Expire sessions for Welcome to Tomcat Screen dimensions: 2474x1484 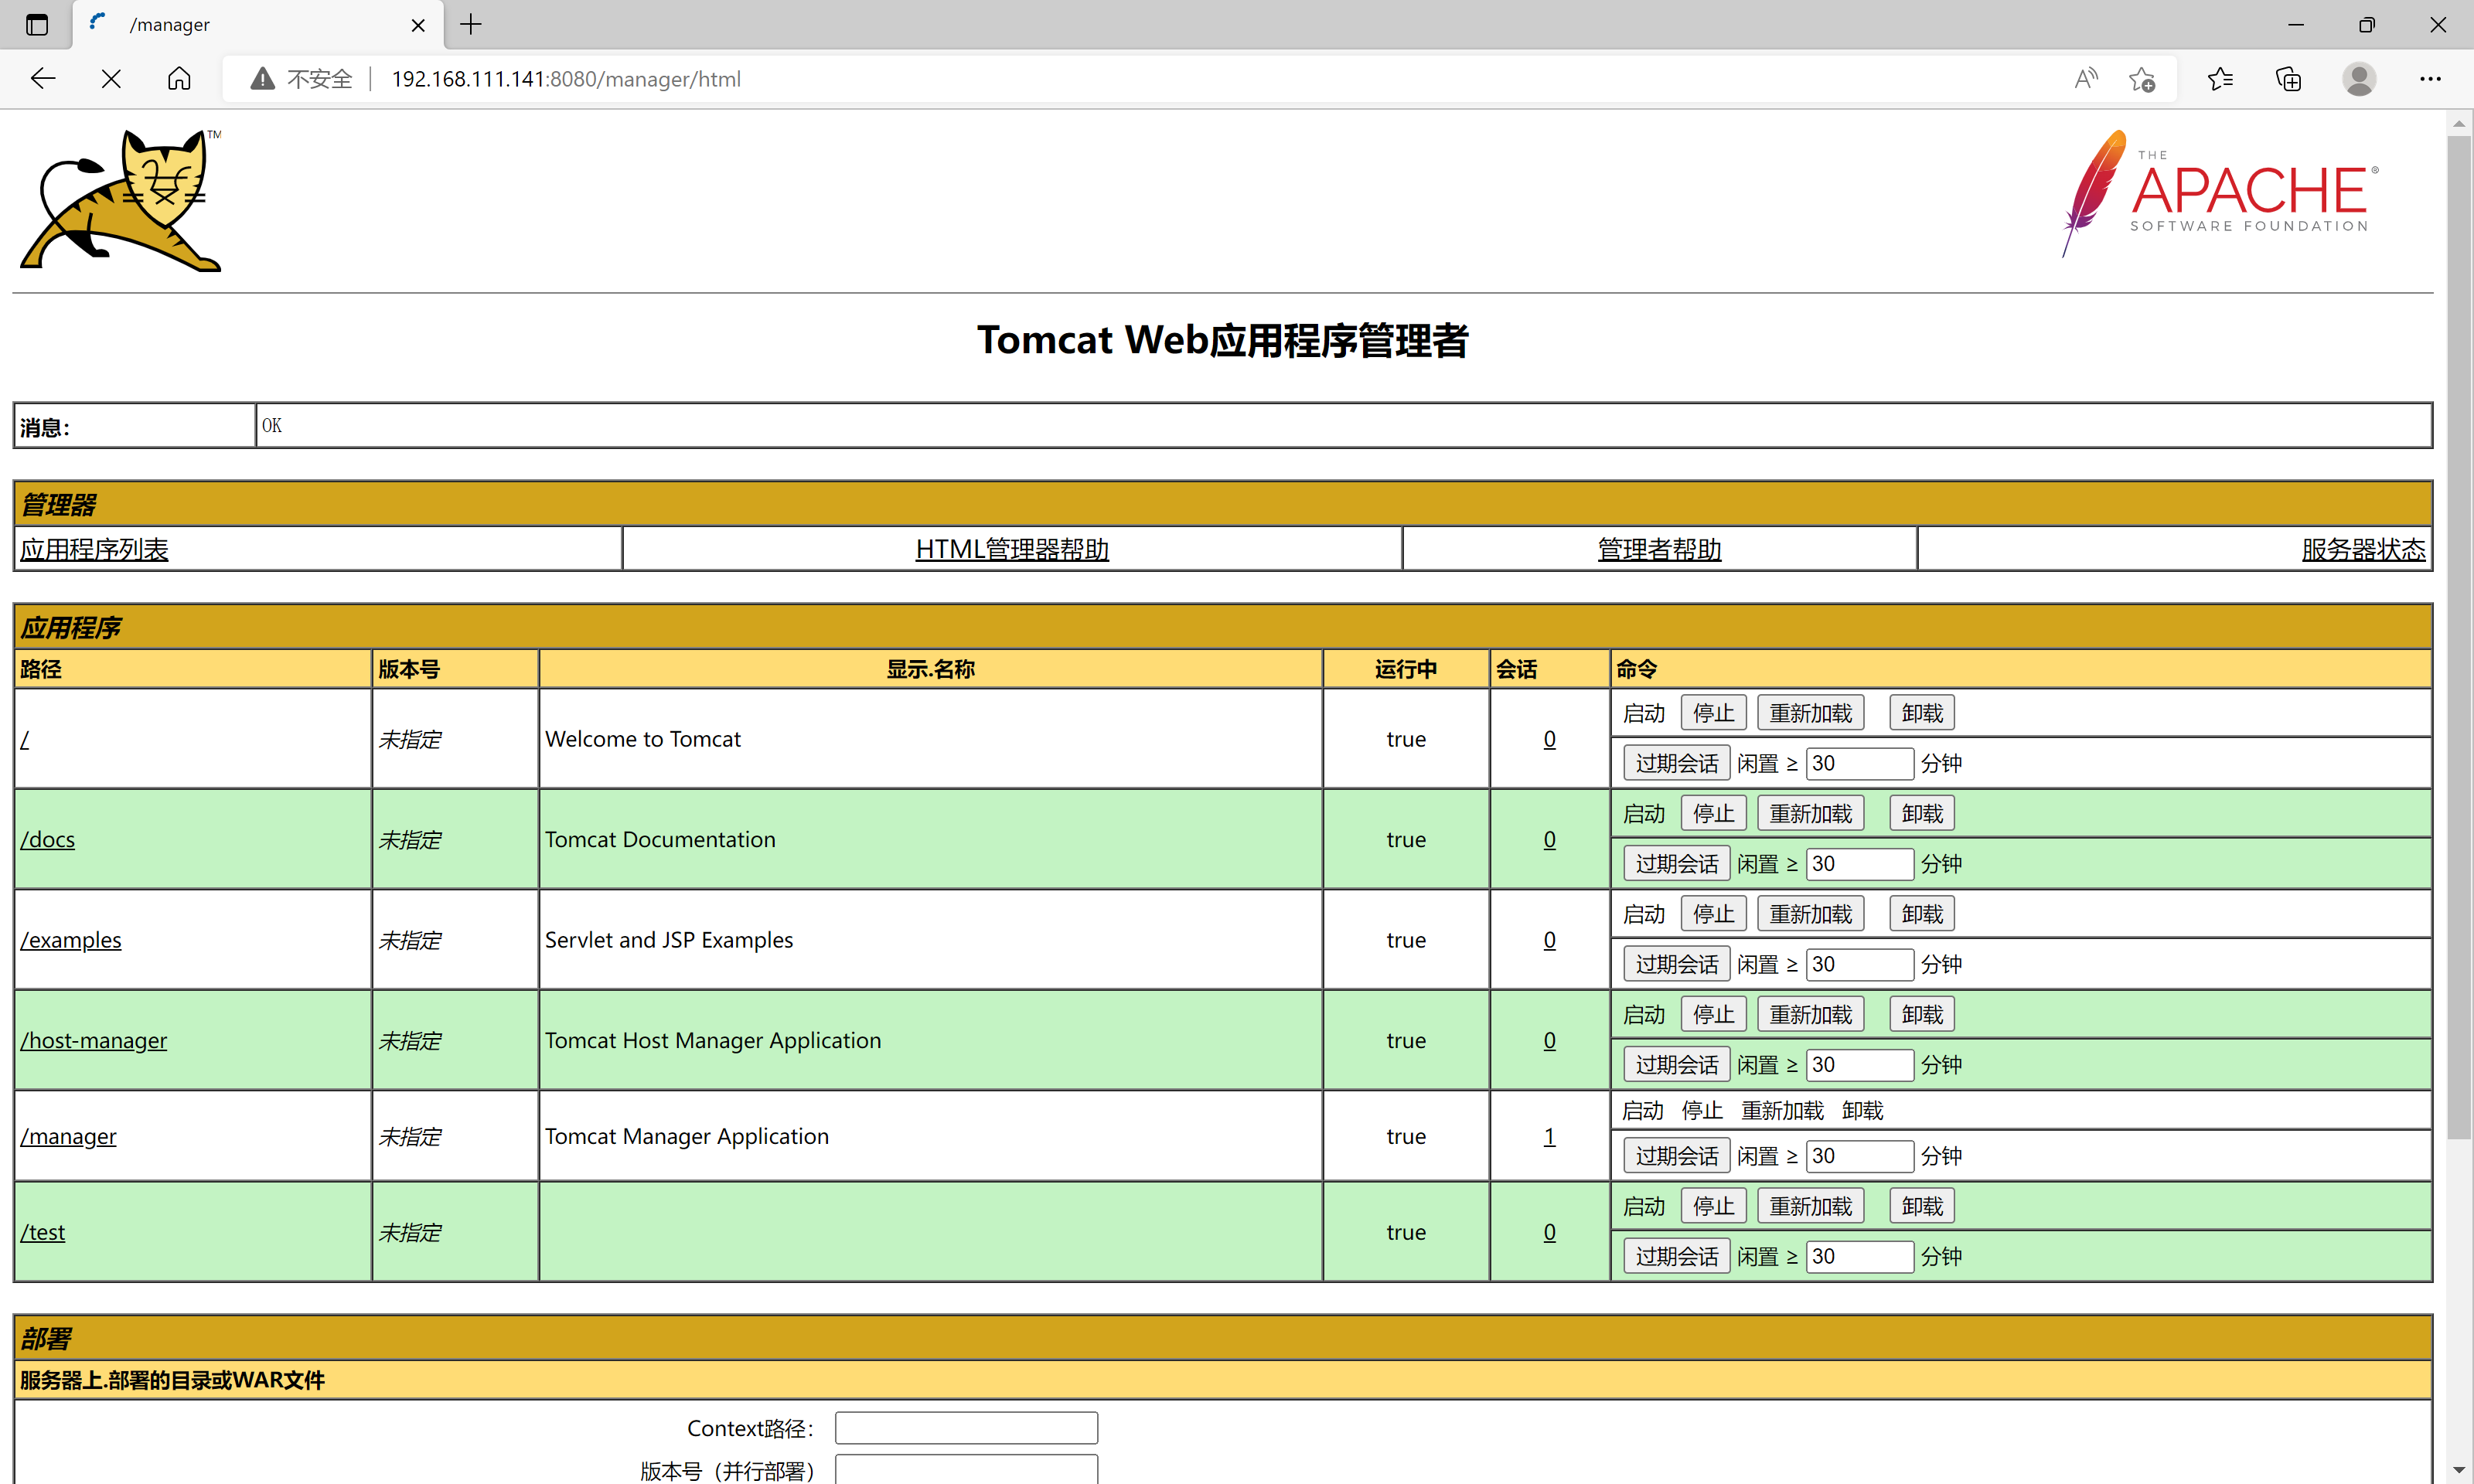[x=1676, y=763]
